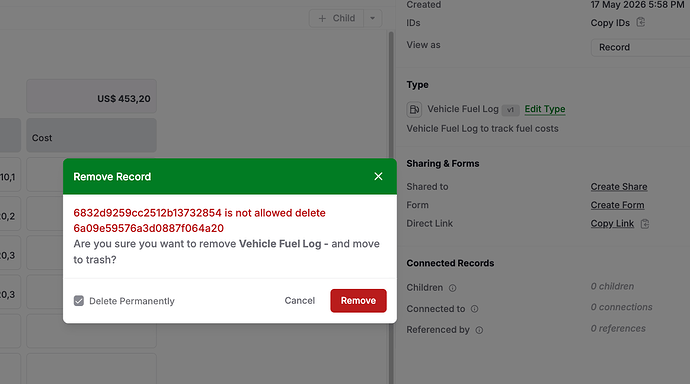Expand the Child button dropdown arrow

click(372, 18)
